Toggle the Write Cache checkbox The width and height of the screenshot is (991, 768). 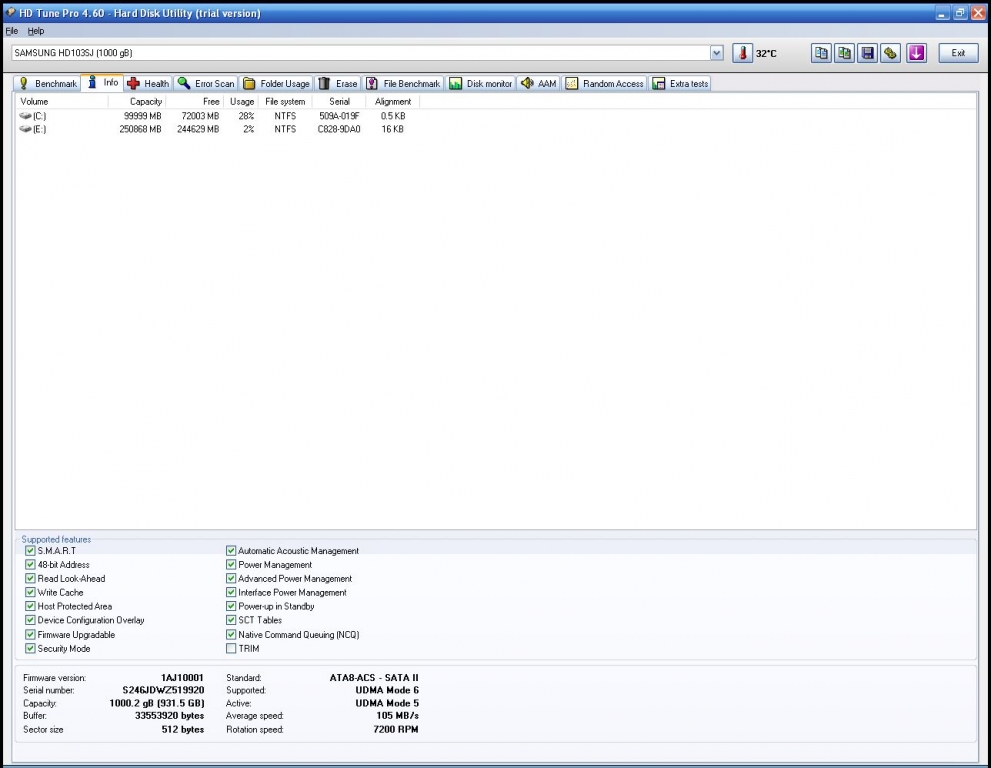click(x=30, y=592)
